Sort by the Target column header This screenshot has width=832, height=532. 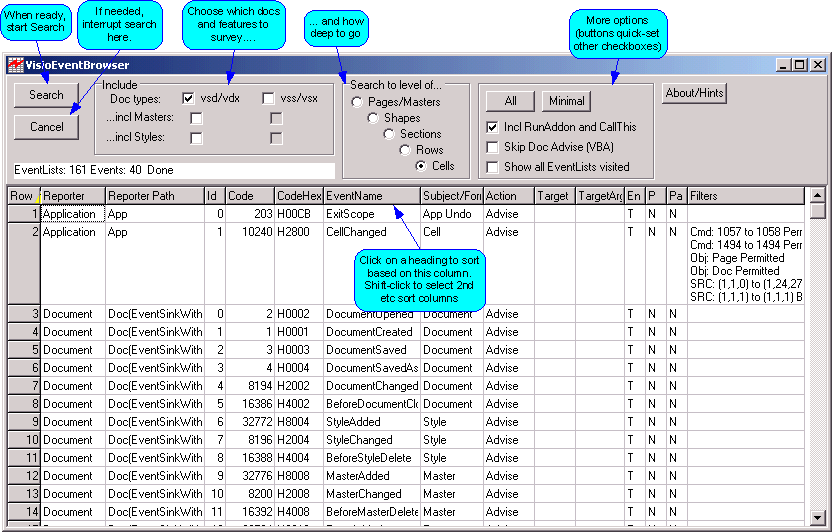pyautogui.click(x=554, y=196)
